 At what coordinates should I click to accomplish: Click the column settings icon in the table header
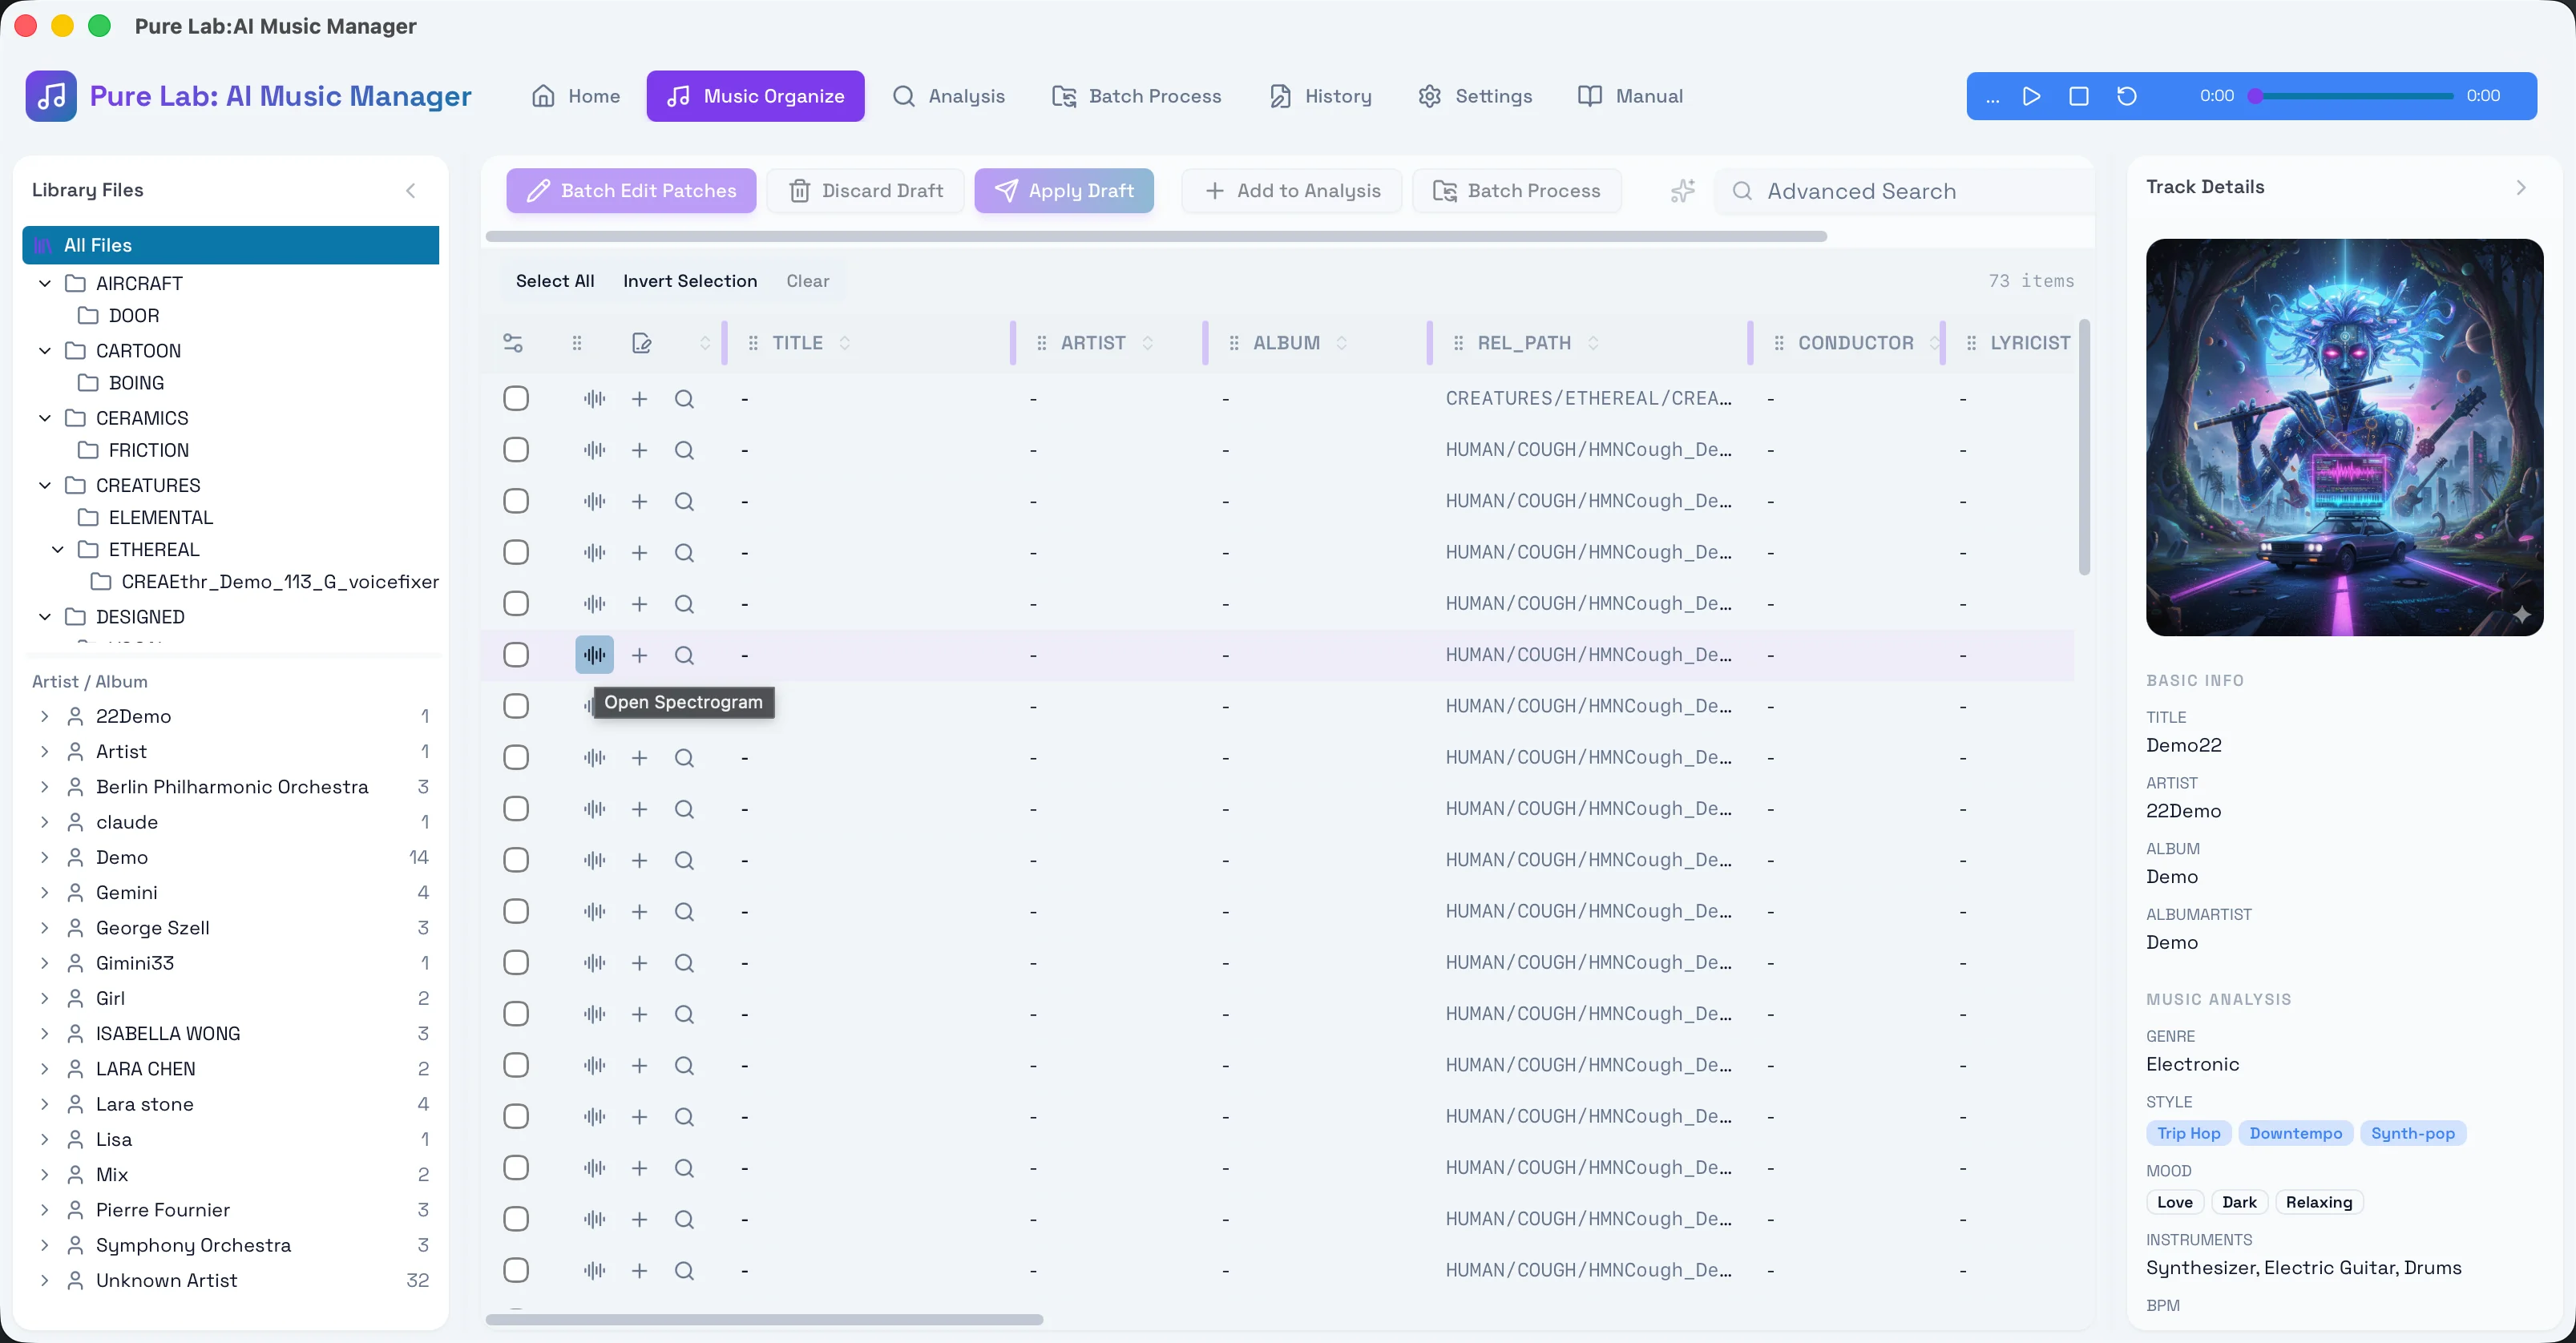point(513,343)
